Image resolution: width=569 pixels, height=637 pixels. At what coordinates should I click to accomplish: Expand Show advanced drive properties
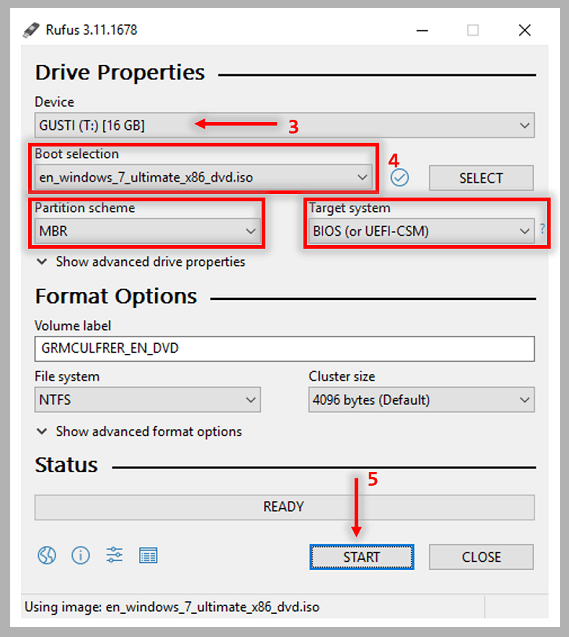[141, 262]
